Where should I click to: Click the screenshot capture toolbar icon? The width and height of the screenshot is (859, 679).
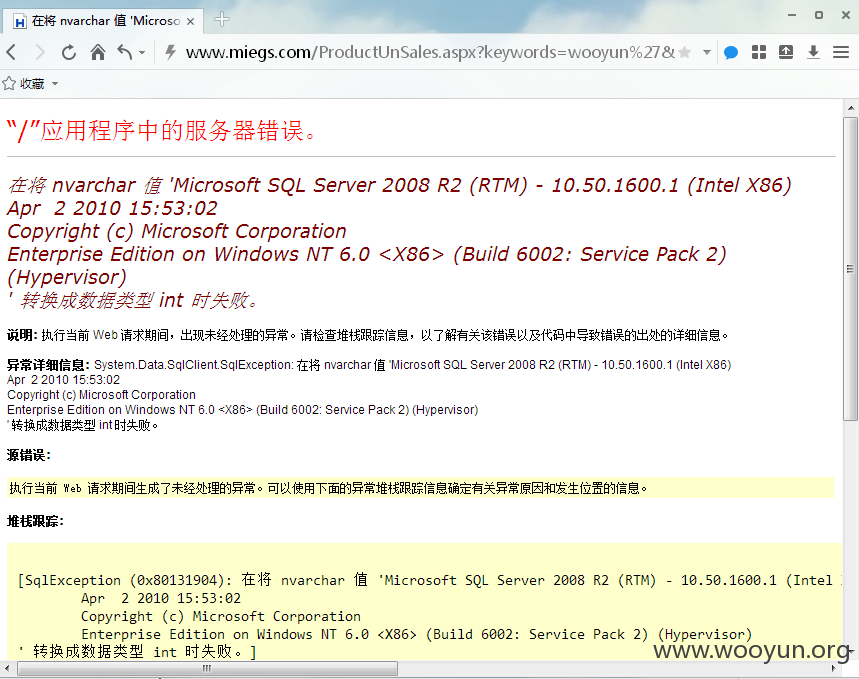(x=786, y=52)
